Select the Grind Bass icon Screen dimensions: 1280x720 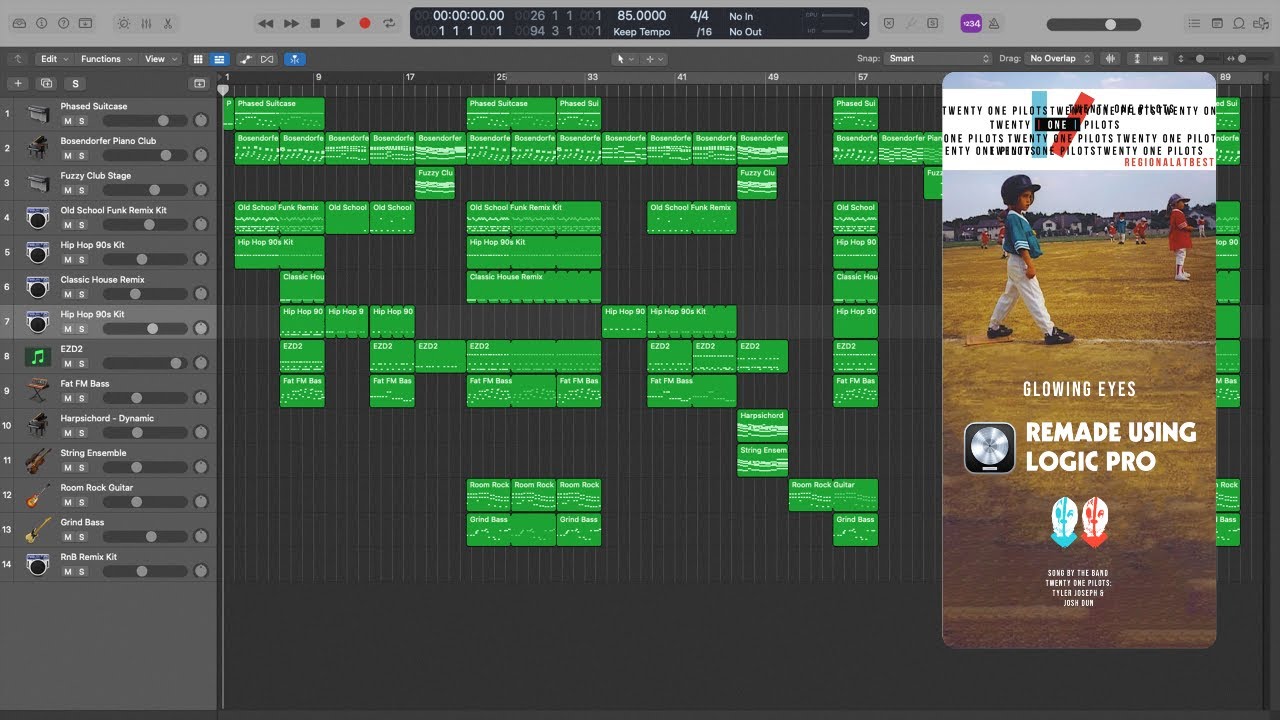(x=38, y=530)
